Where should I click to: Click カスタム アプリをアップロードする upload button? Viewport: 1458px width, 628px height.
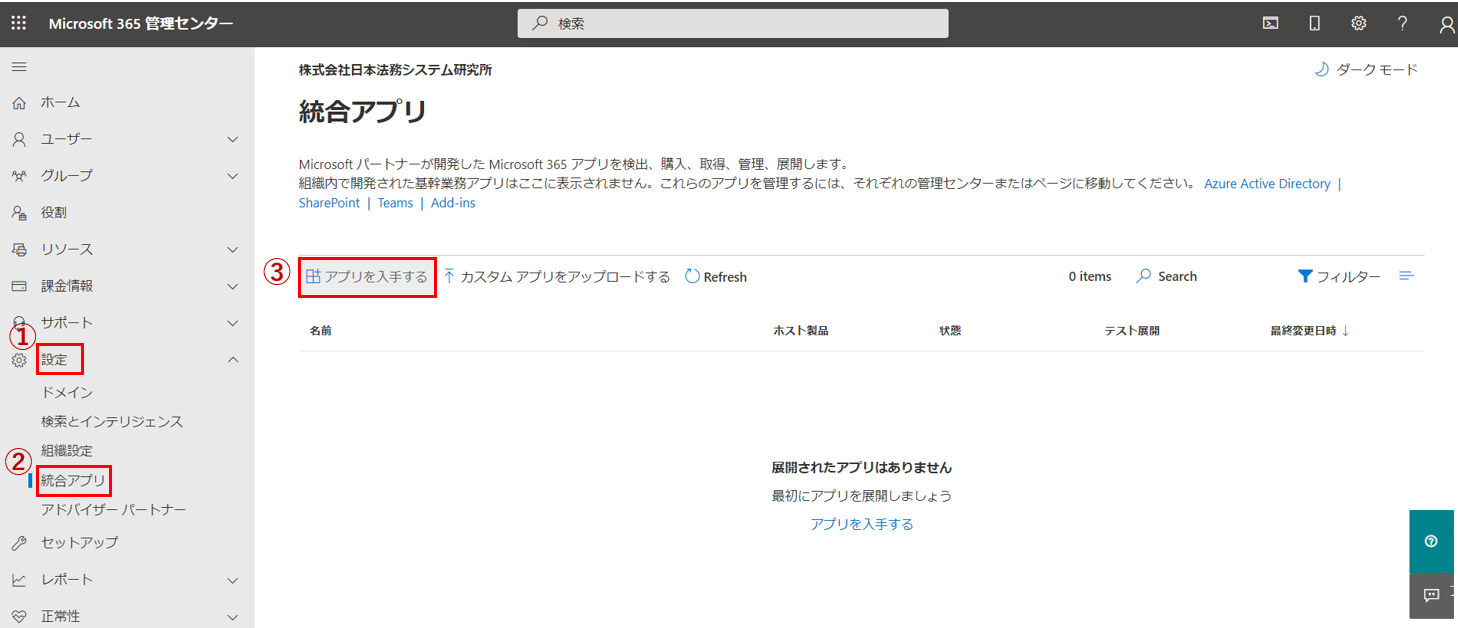tap(556, 277)
